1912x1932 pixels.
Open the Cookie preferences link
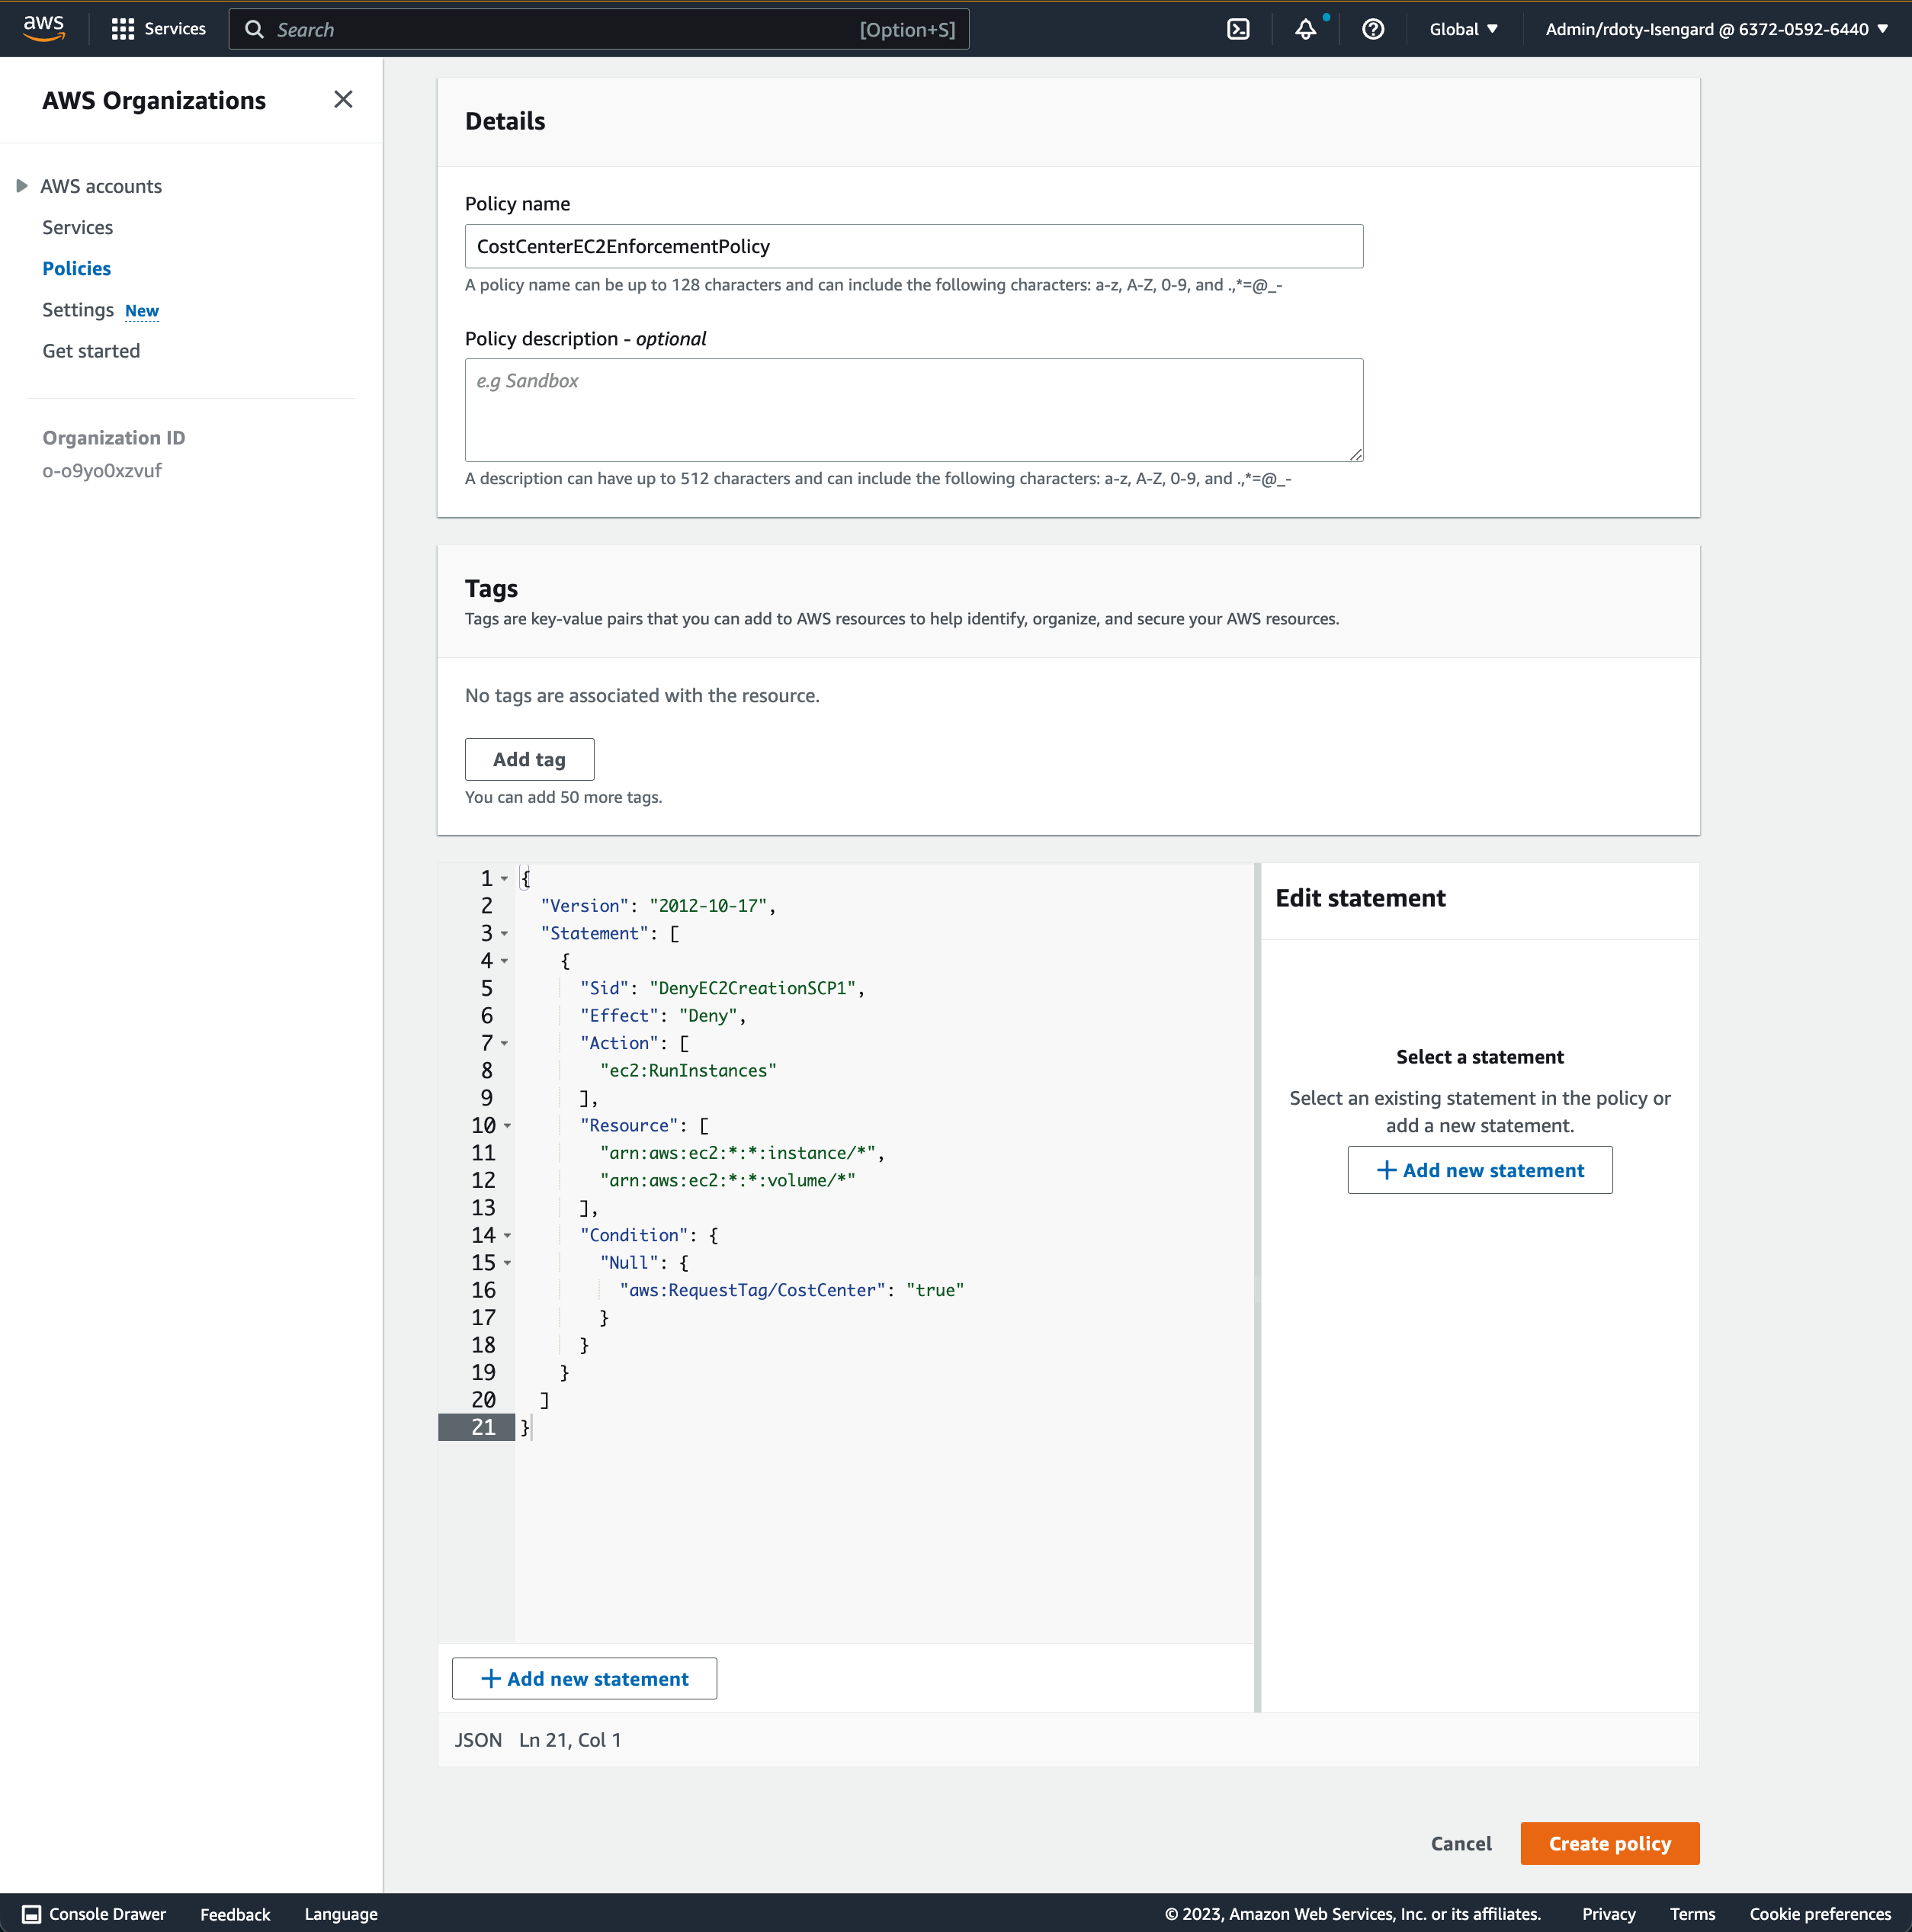[x=1820, y=1913]
